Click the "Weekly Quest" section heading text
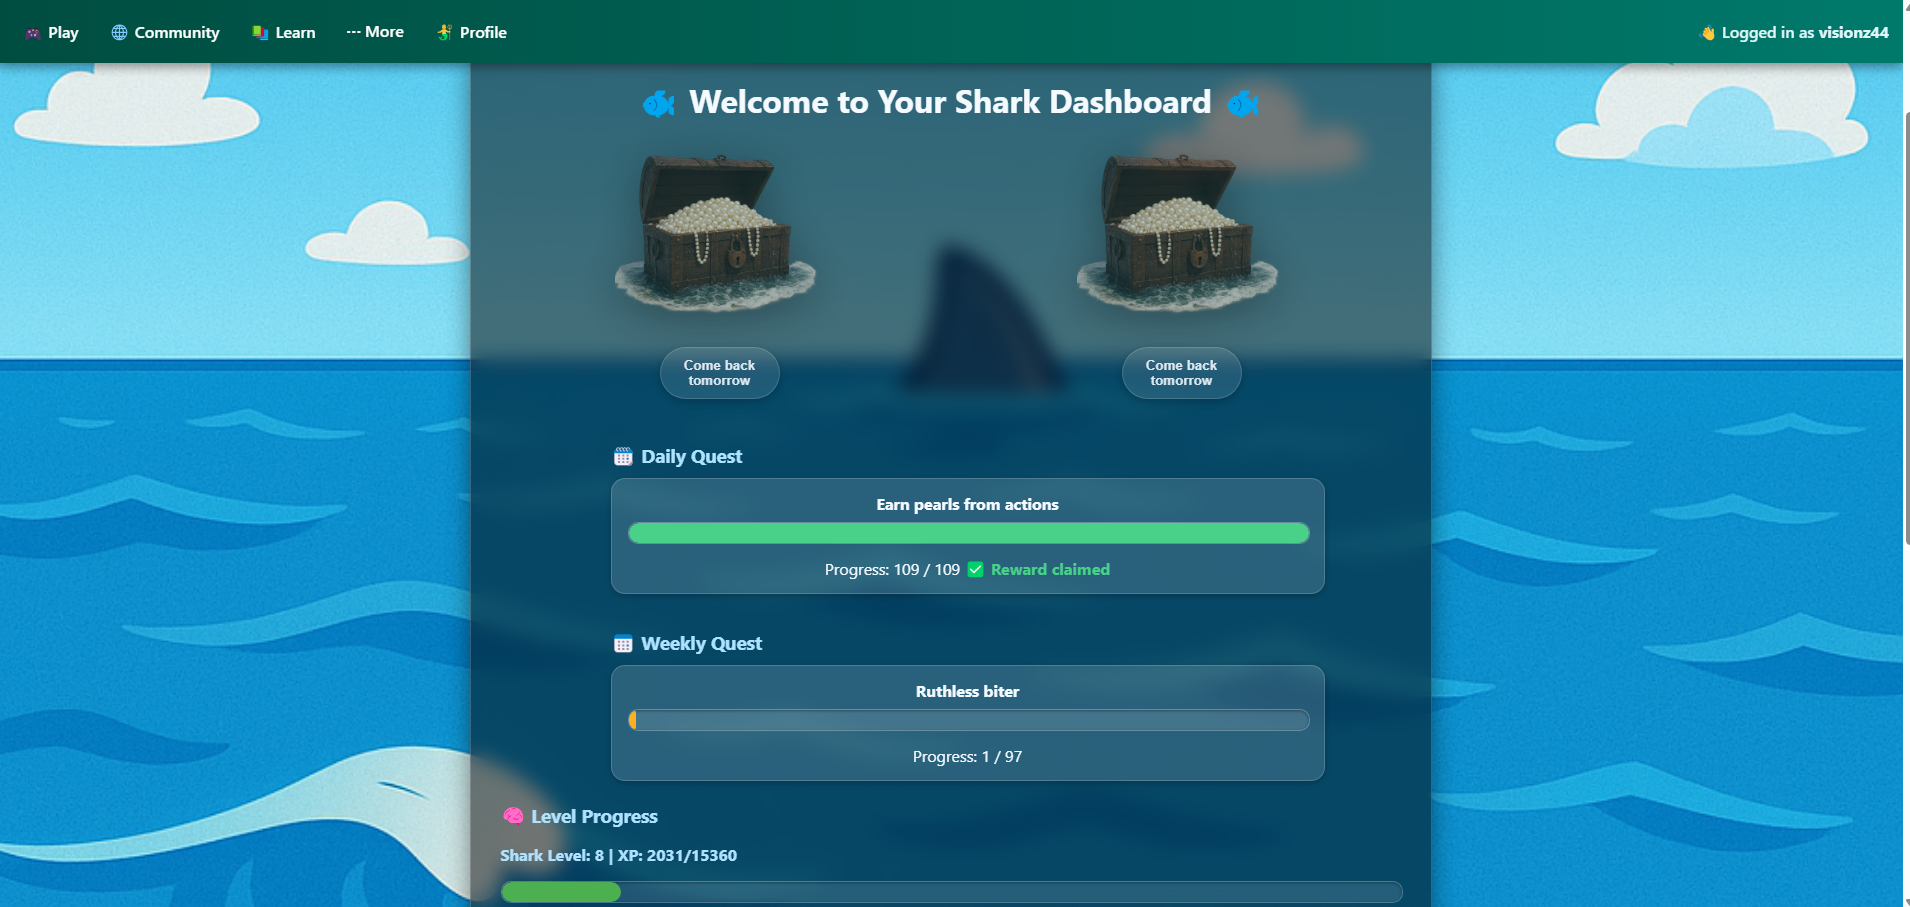This screenshot has width=1910, height=907. click(x=702, y=644)
